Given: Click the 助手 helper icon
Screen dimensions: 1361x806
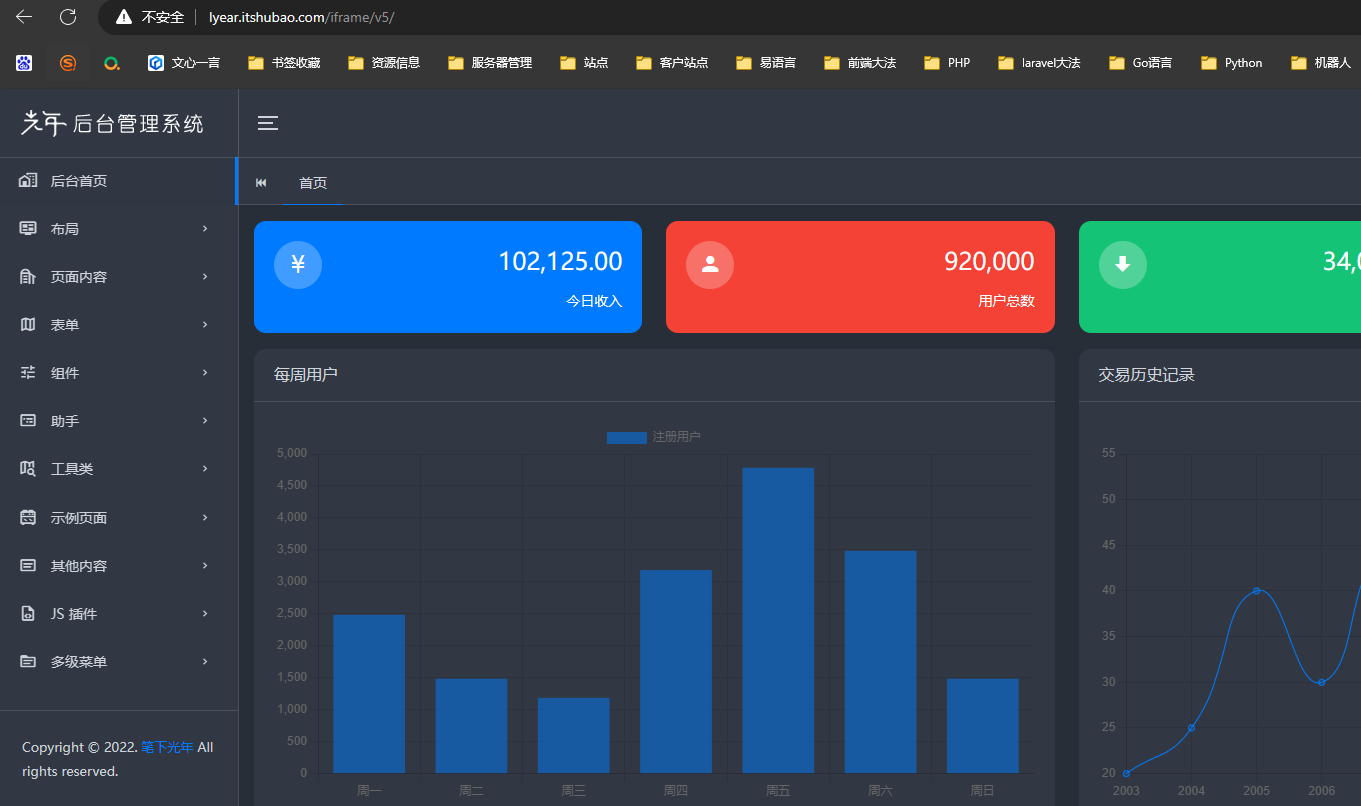Looking at the screenshot, I should pyautogui.click(x=28, y=420).
